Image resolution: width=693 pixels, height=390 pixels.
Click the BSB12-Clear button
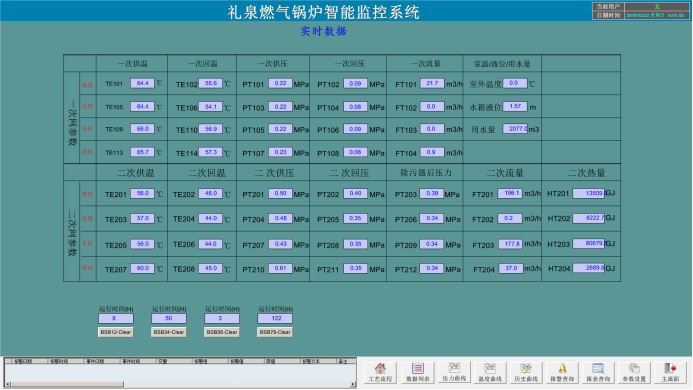point(116,332)
